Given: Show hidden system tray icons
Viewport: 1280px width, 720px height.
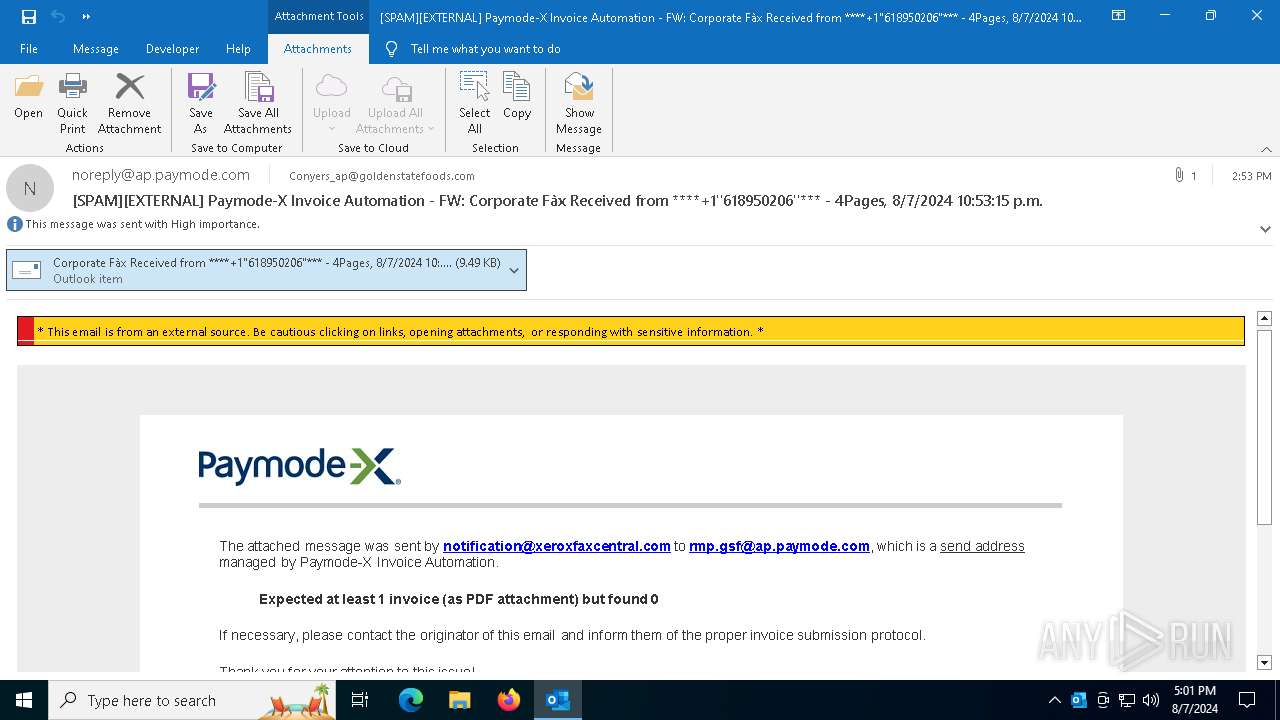Looking at the screenshot, I should (1054, 700).
